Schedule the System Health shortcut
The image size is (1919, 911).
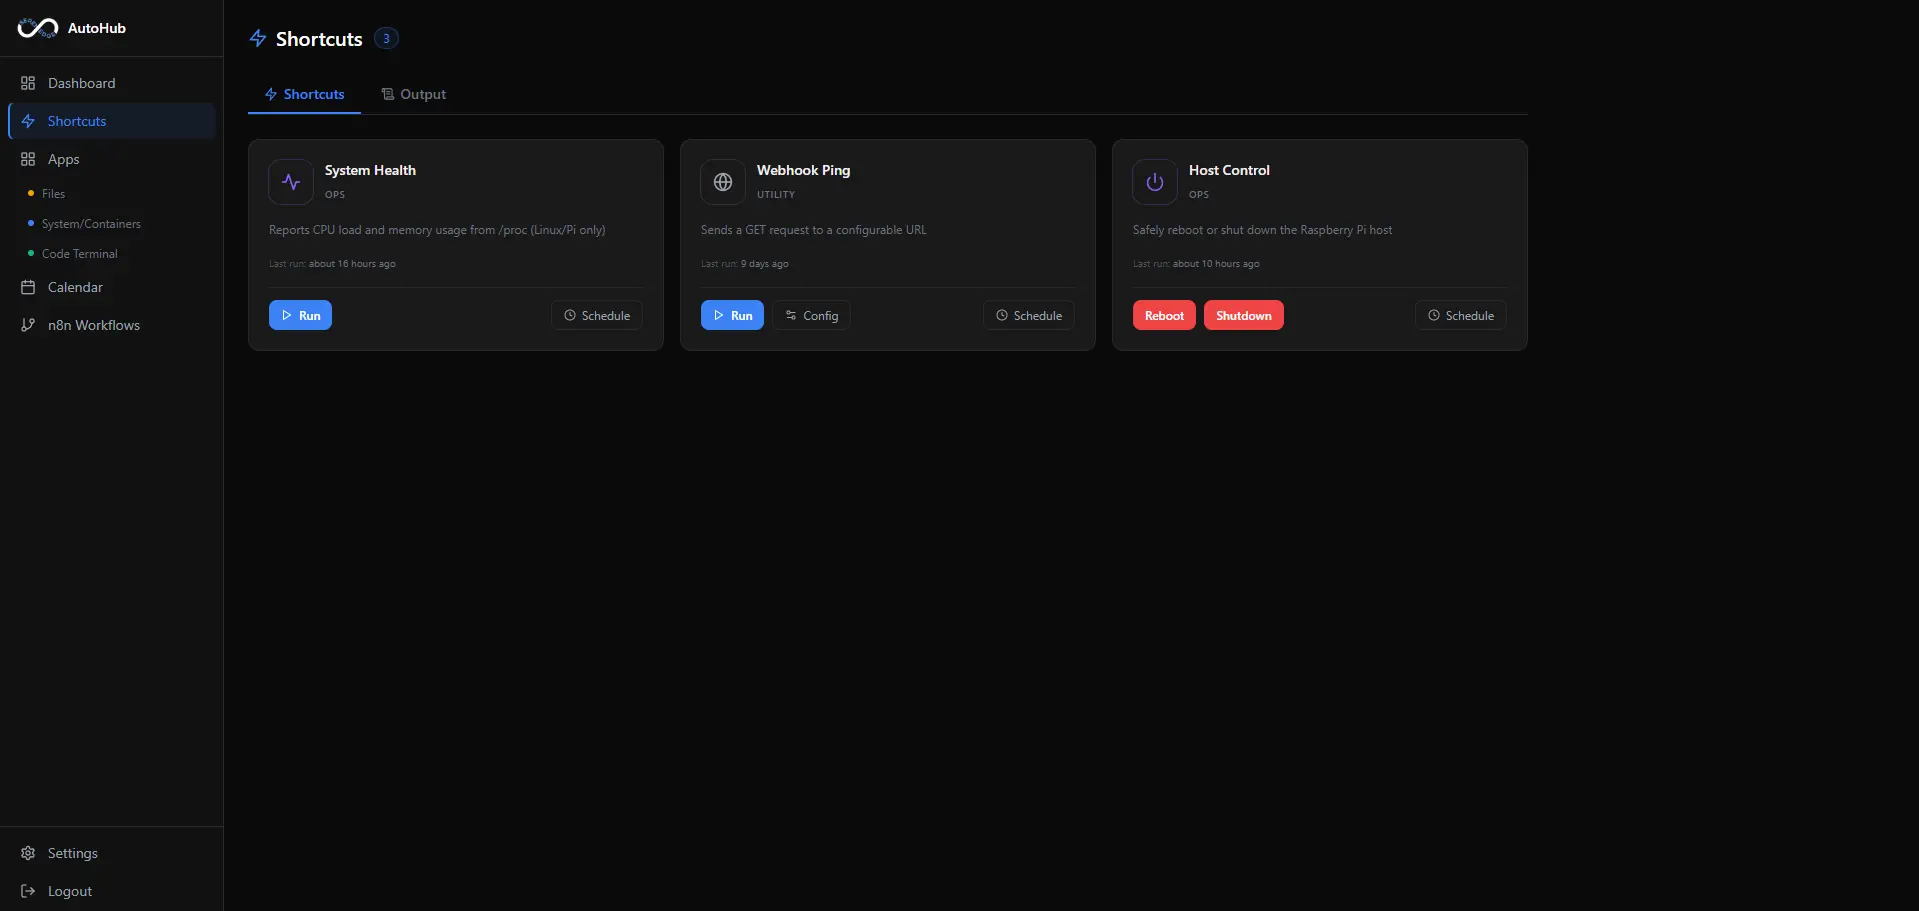click(x=596, y=315)
